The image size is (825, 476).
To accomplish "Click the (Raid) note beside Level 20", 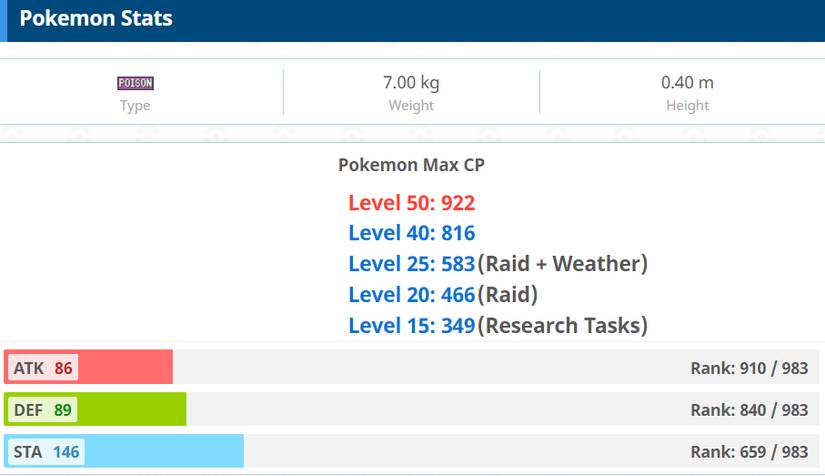I will pos(508,295).
